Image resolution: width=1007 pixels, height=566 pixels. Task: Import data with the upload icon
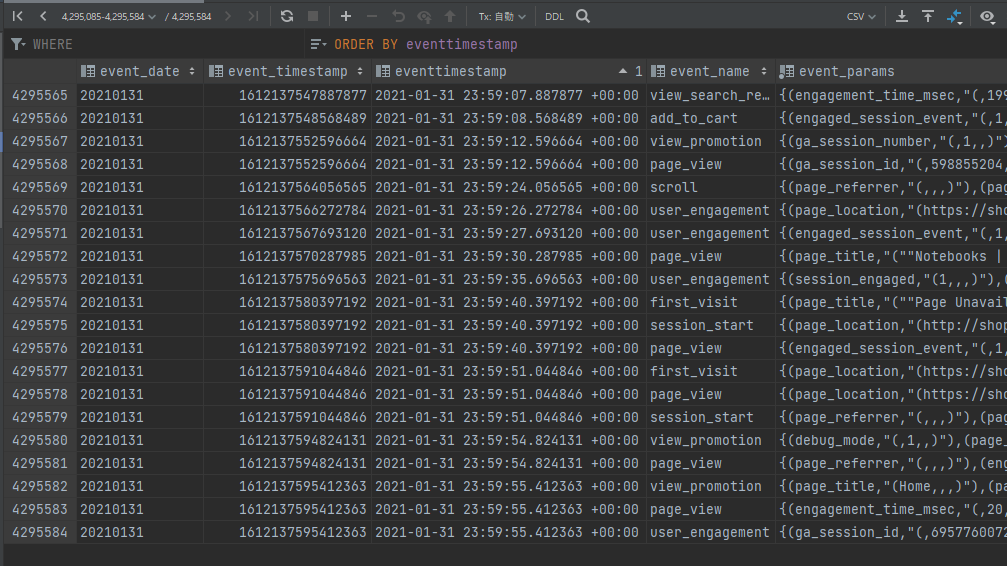coord(928,16)
